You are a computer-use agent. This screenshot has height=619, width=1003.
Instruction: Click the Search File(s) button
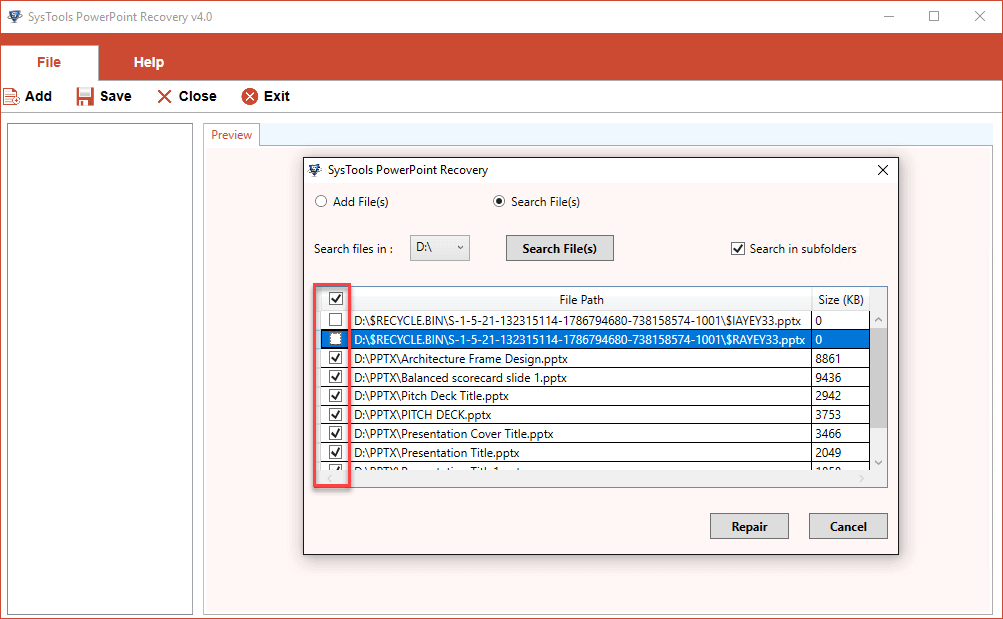560,248
